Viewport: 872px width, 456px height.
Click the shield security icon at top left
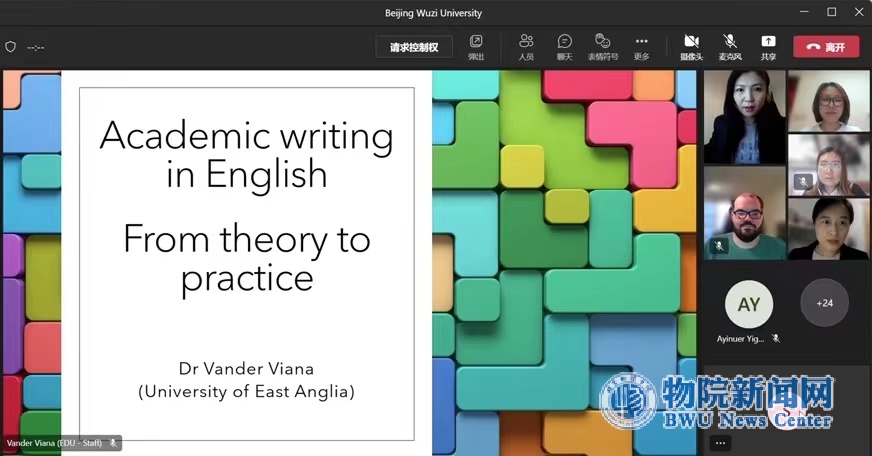pos(11,47)
